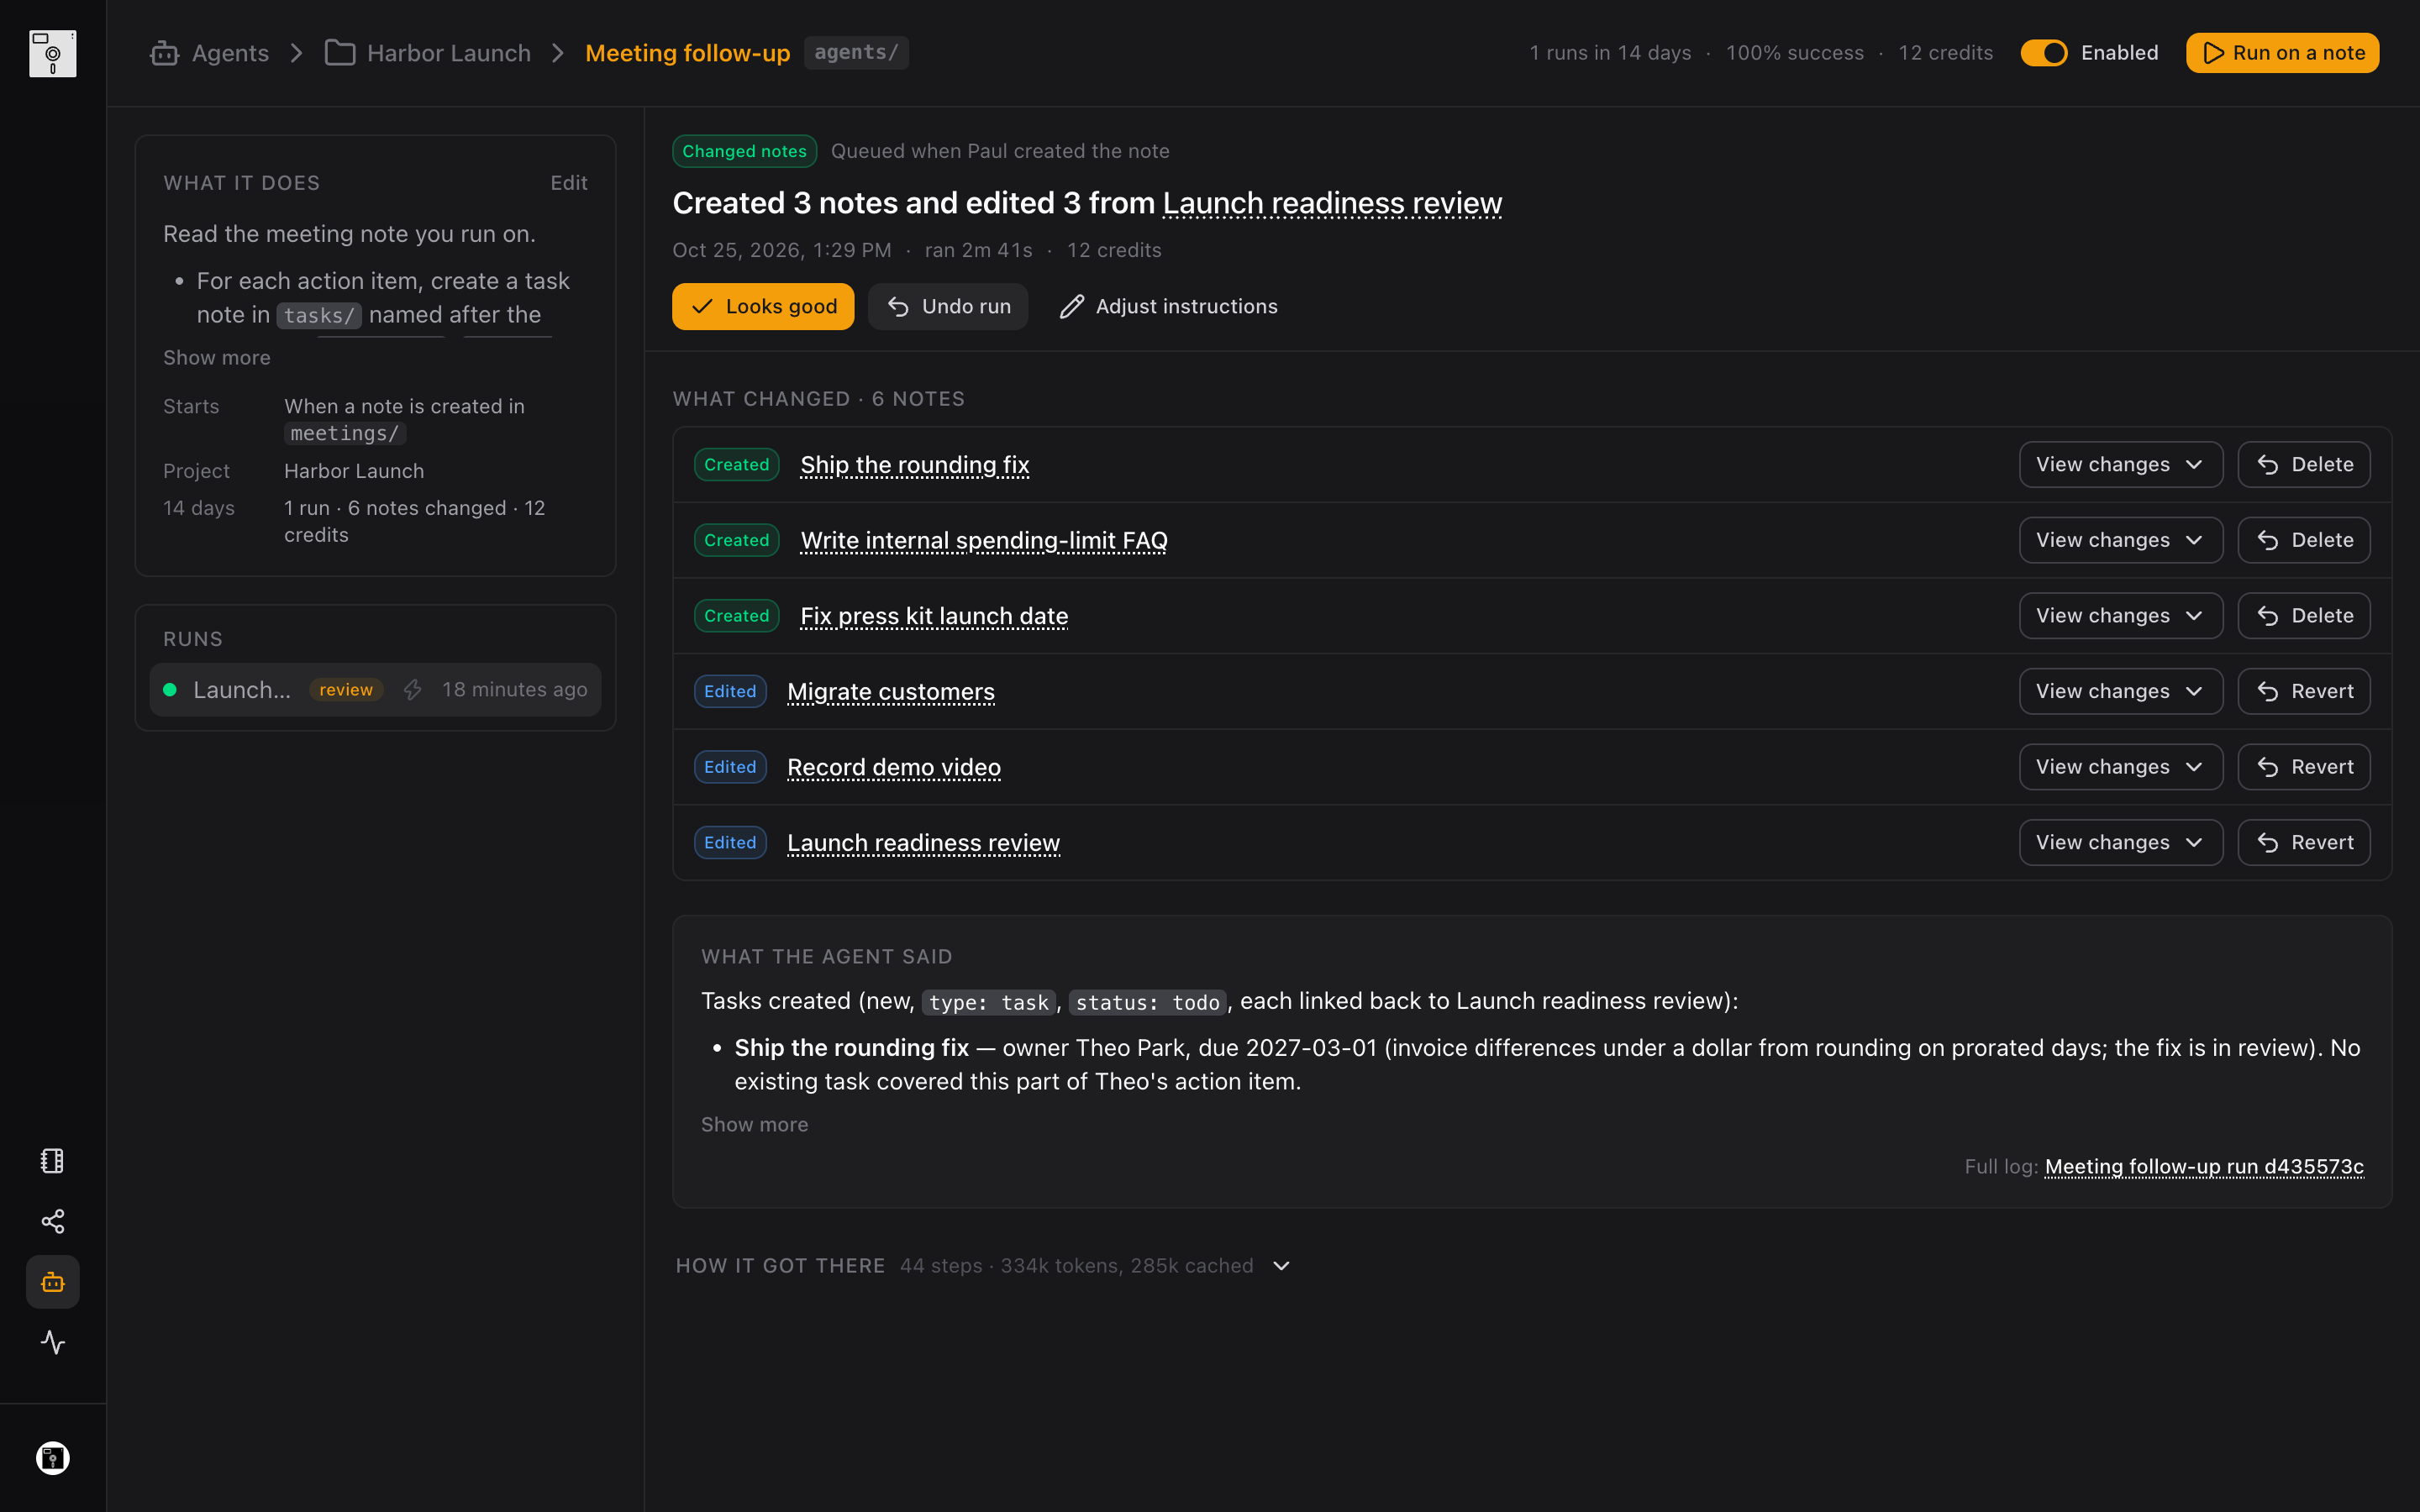
Task: Open the Record demo video note link
Action: [894, 767]
